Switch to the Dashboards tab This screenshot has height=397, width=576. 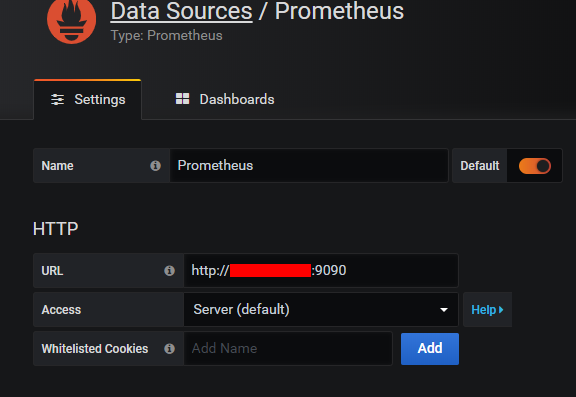tap(225, 99)
